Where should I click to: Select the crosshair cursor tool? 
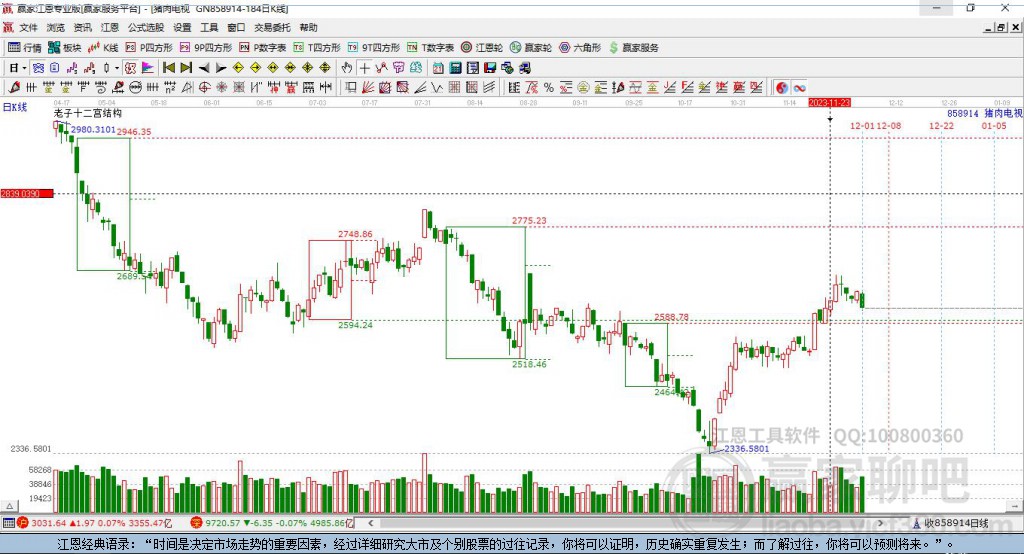click(364, 68)
